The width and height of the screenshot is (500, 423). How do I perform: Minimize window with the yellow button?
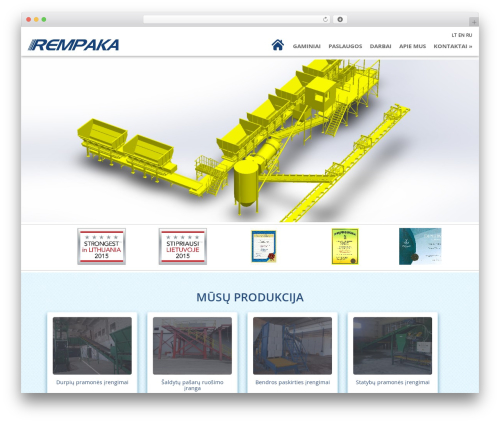pos(36,20)
